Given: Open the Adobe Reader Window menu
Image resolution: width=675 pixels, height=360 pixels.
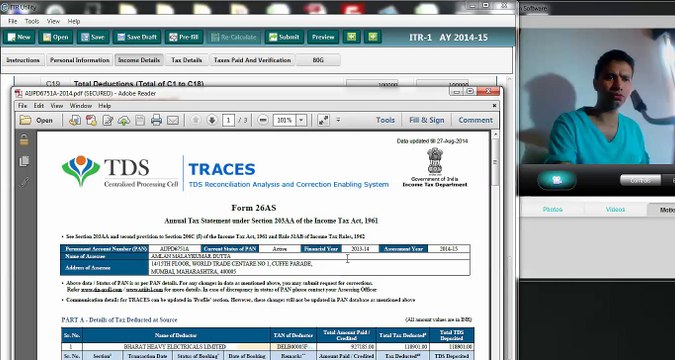Looking at the screenshot, I should coord(81,106).
